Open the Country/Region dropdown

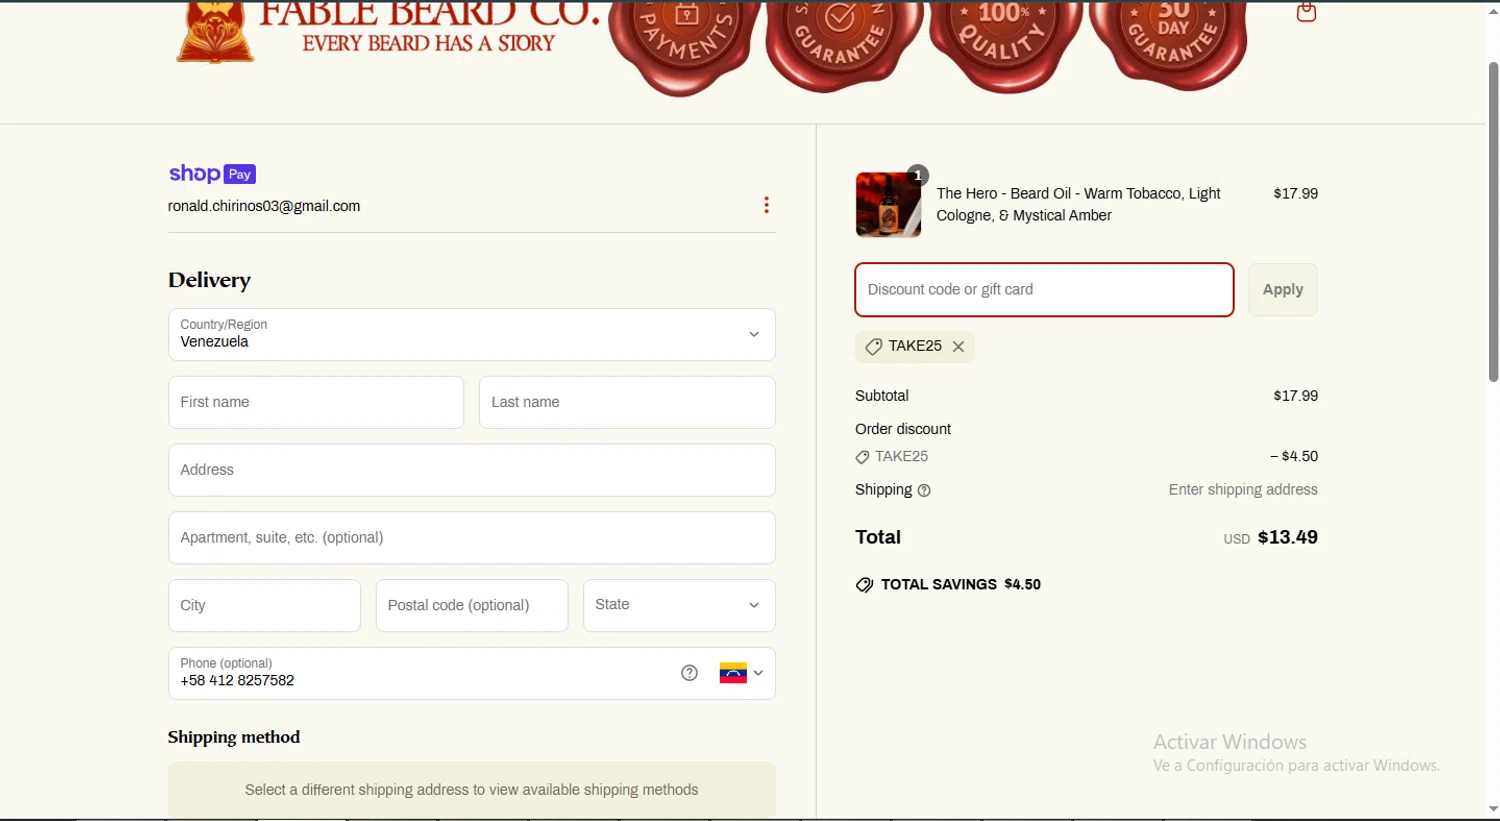pyautogui.click(x=472, y=334)
